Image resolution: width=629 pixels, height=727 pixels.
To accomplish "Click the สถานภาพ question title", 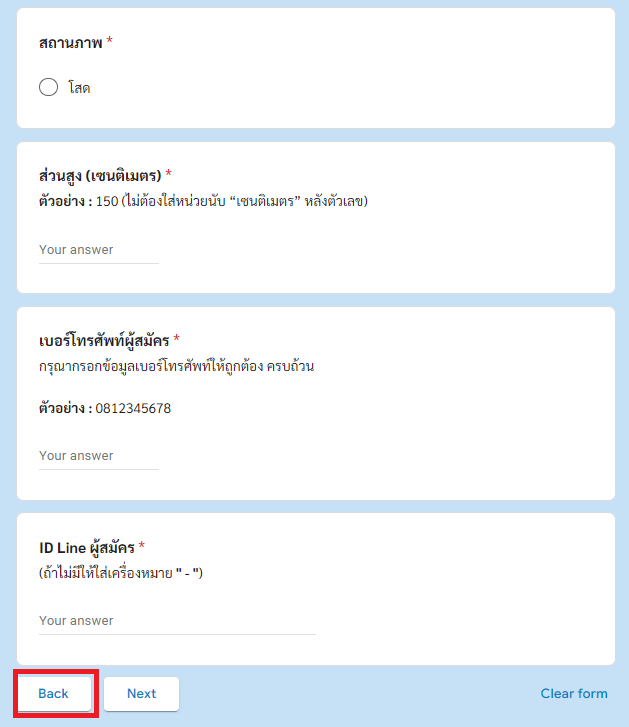I will click(x=70, y=43).
